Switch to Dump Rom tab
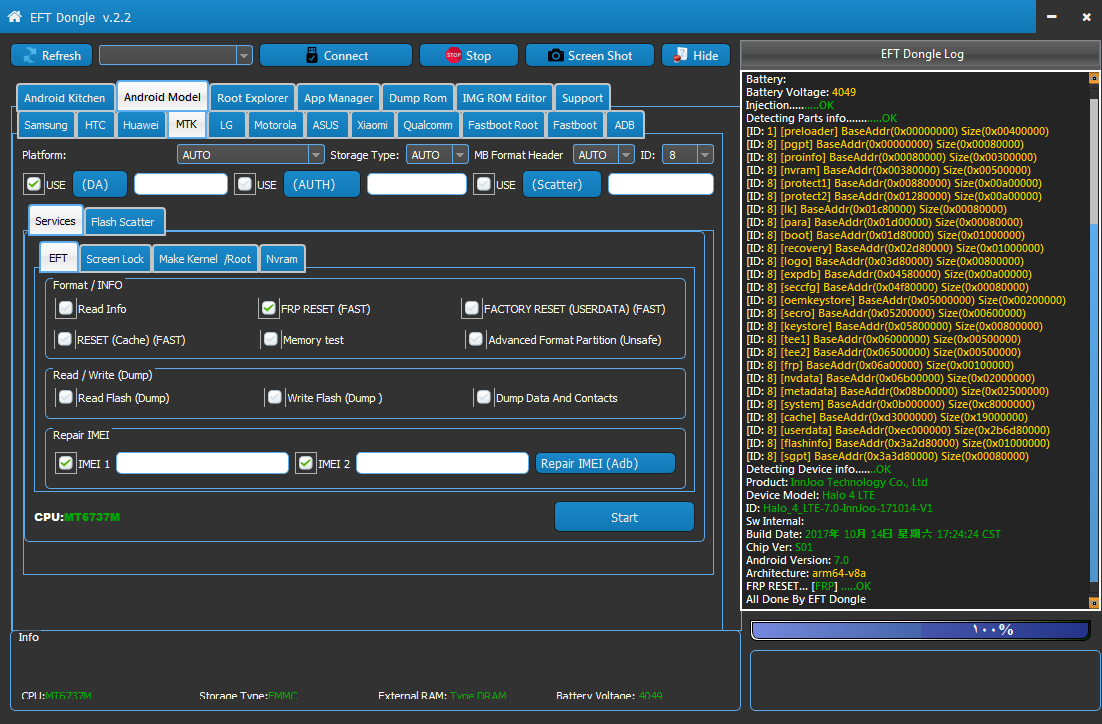Screen dimensions: 1102x724 (417, 98)
